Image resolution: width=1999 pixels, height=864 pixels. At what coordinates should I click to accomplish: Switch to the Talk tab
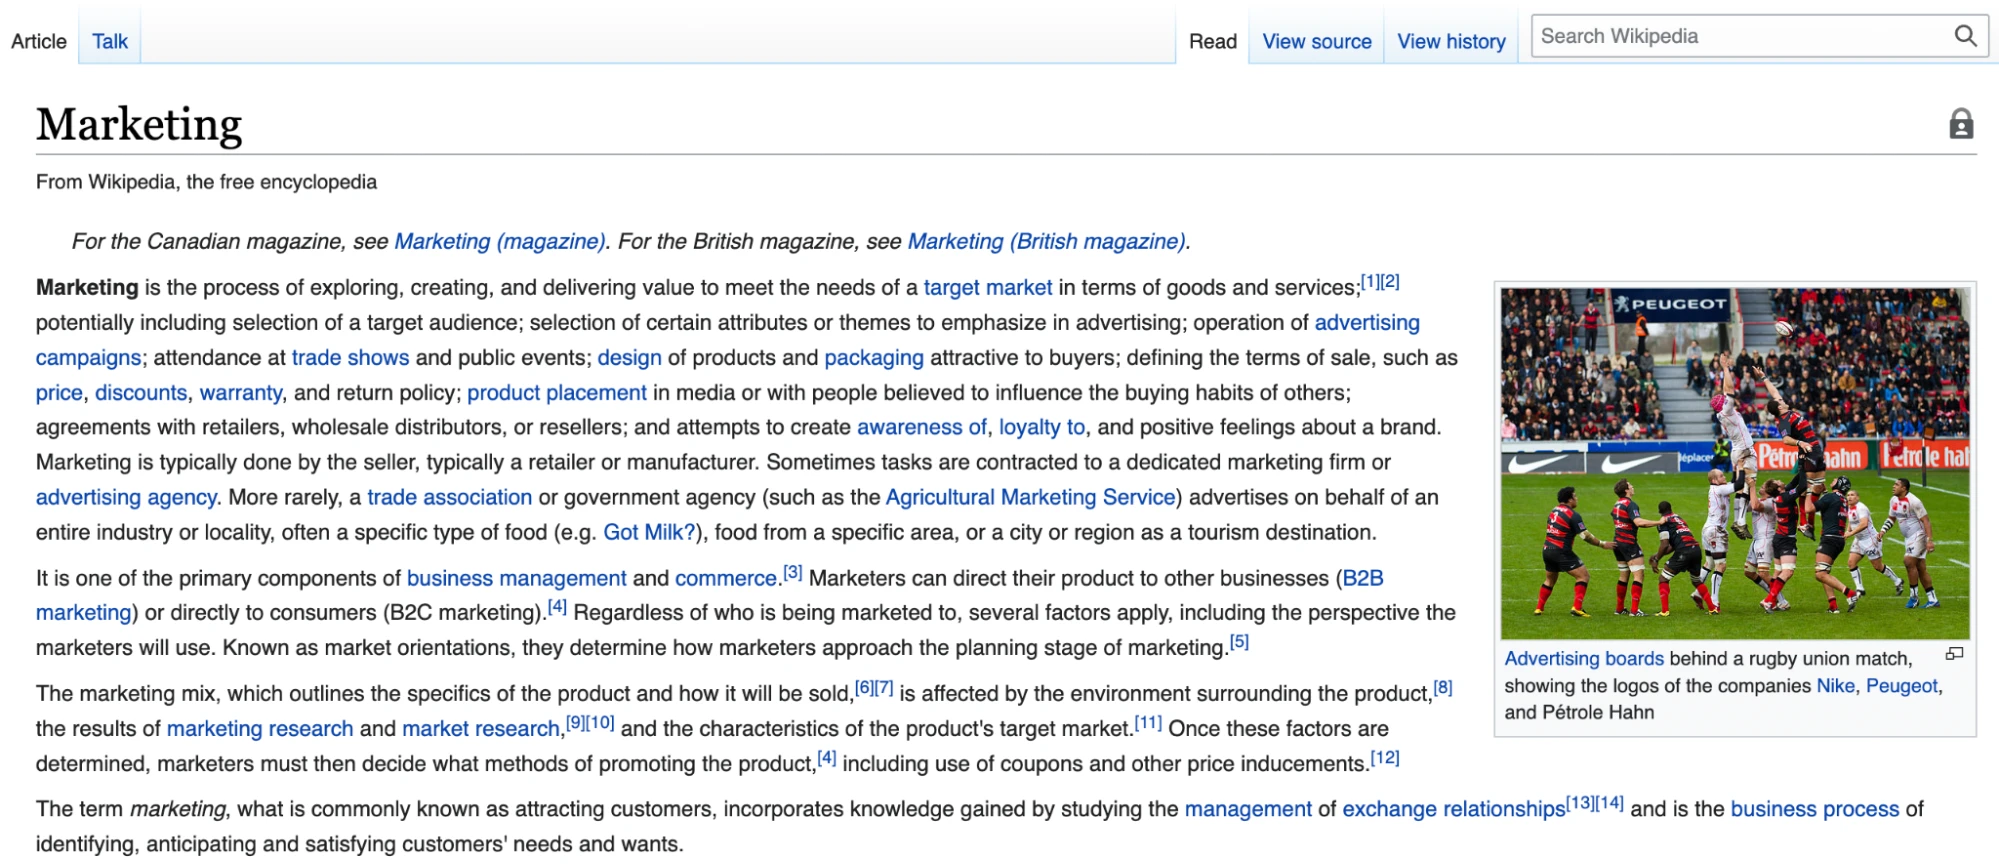tap(110, 41)
